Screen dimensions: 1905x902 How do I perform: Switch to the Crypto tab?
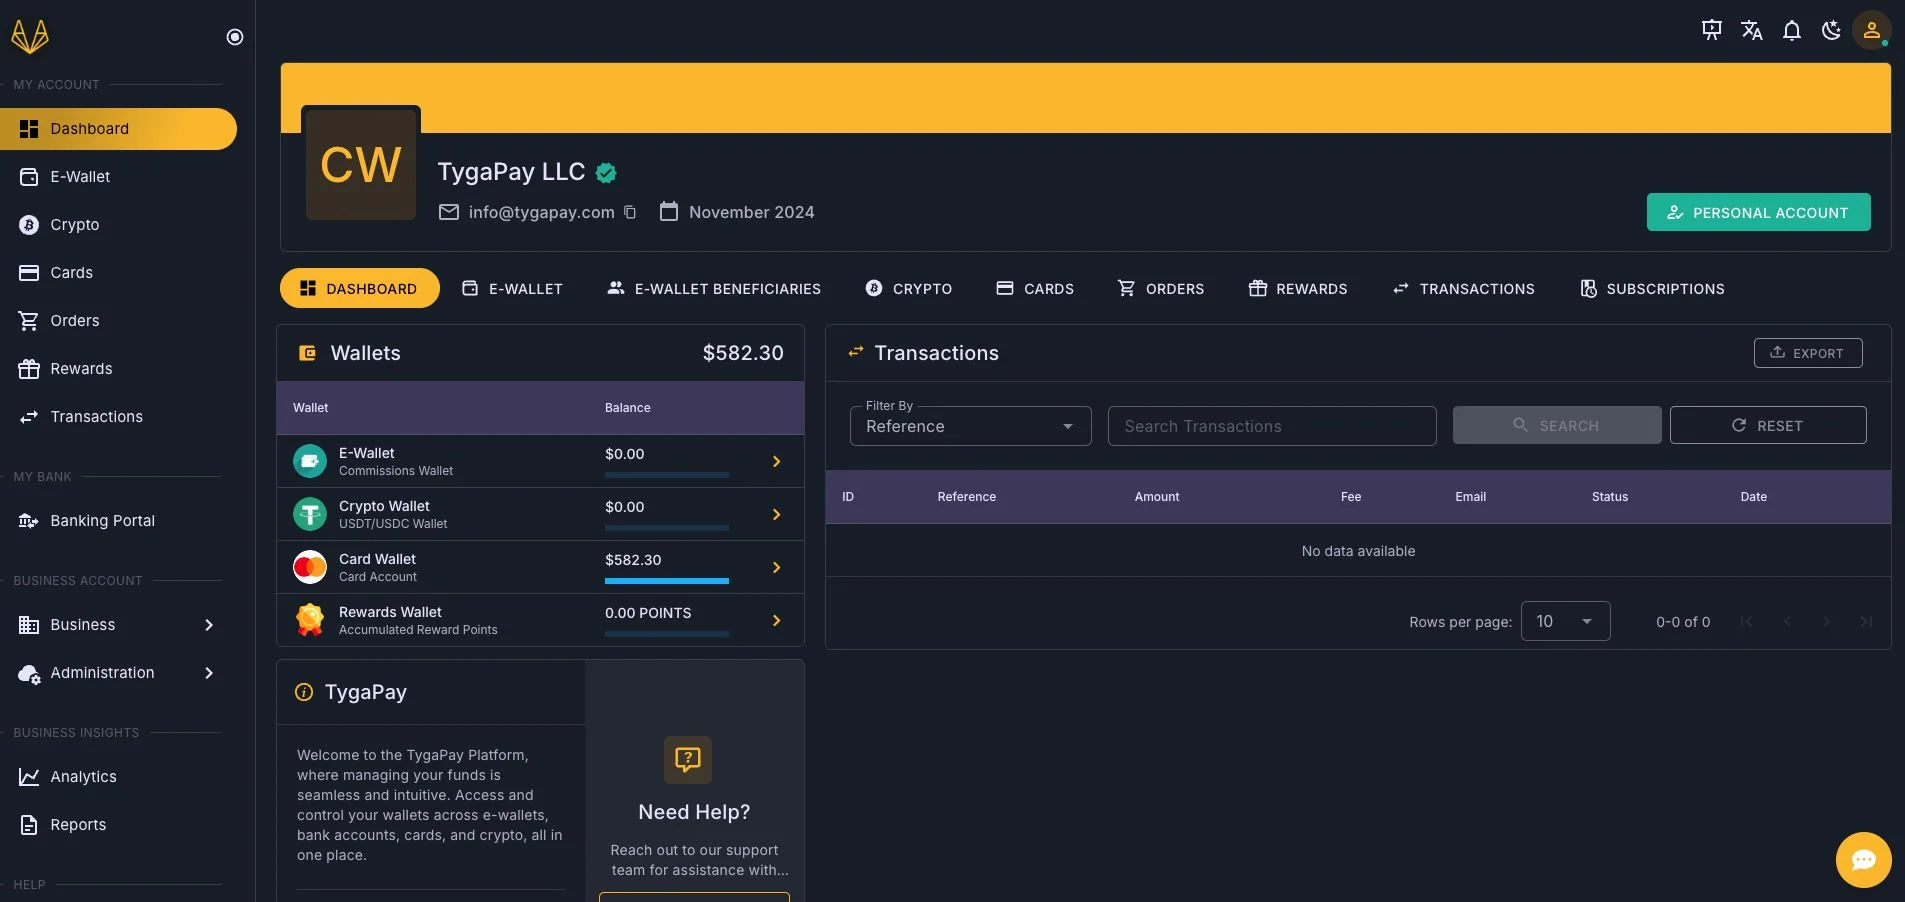(x=909, y=289)
